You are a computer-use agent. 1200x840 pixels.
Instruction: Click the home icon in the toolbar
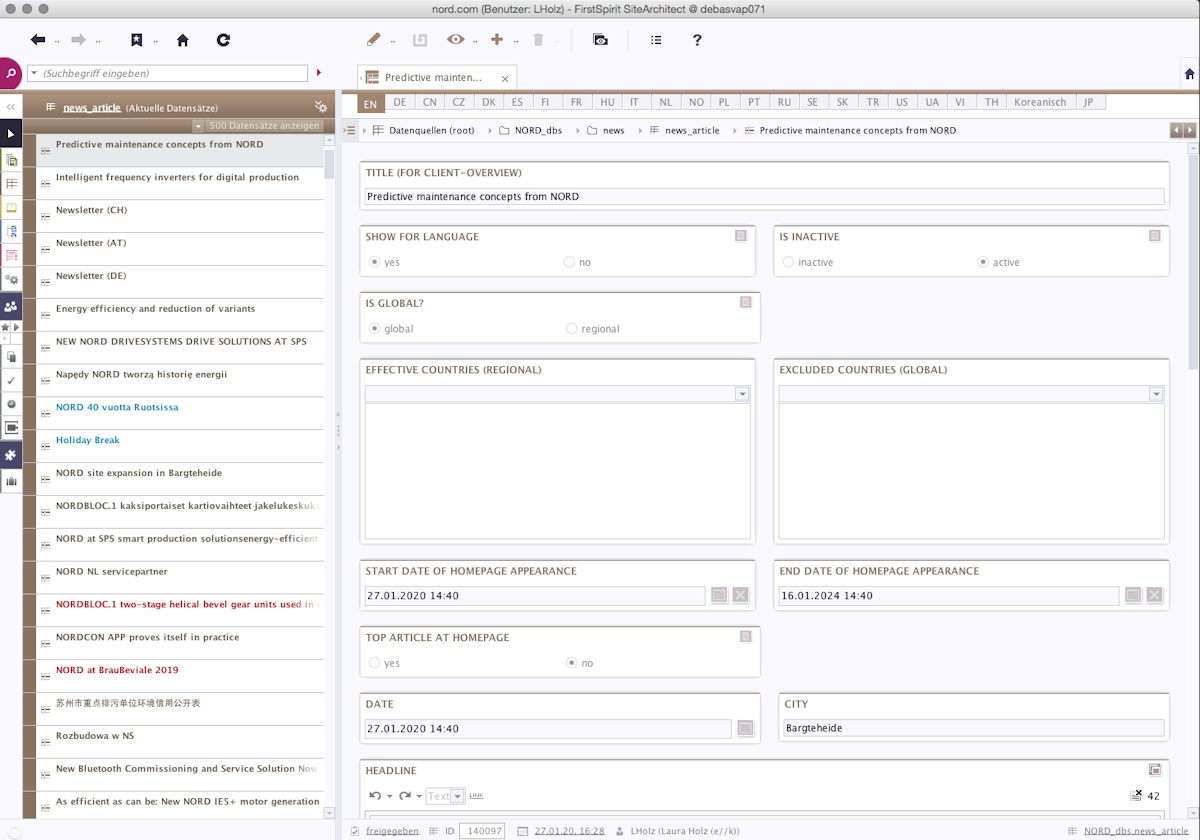click(182, 40)
